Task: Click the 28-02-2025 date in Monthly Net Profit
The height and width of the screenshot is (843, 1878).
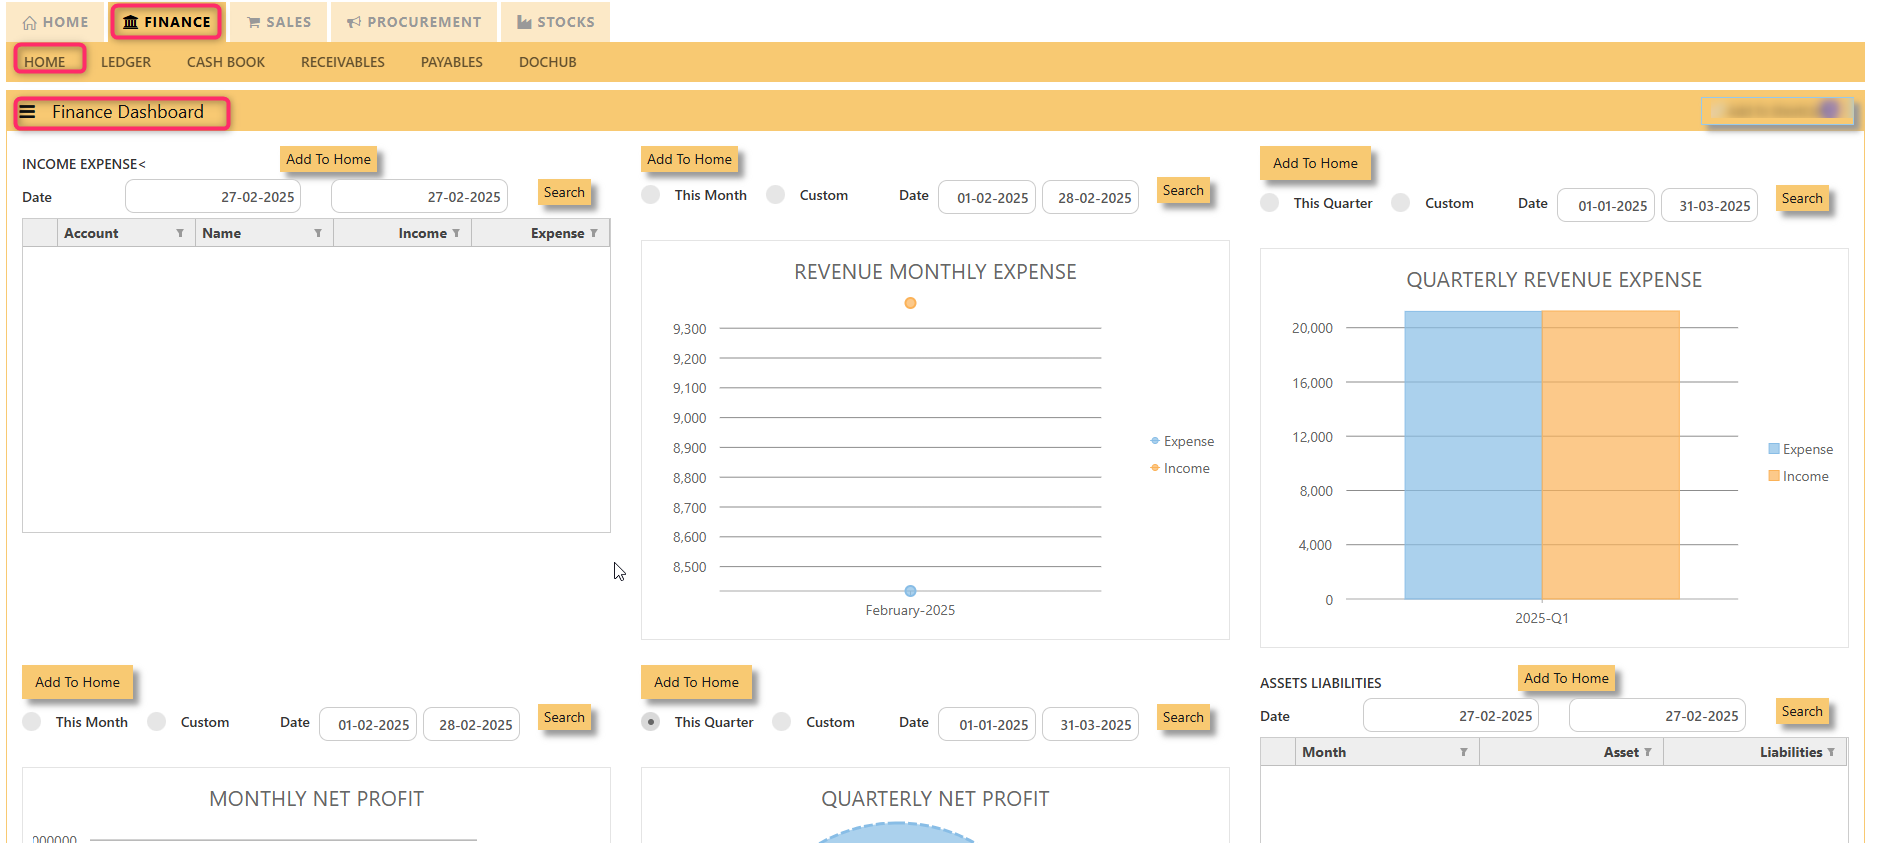Action: coord(471,724)
